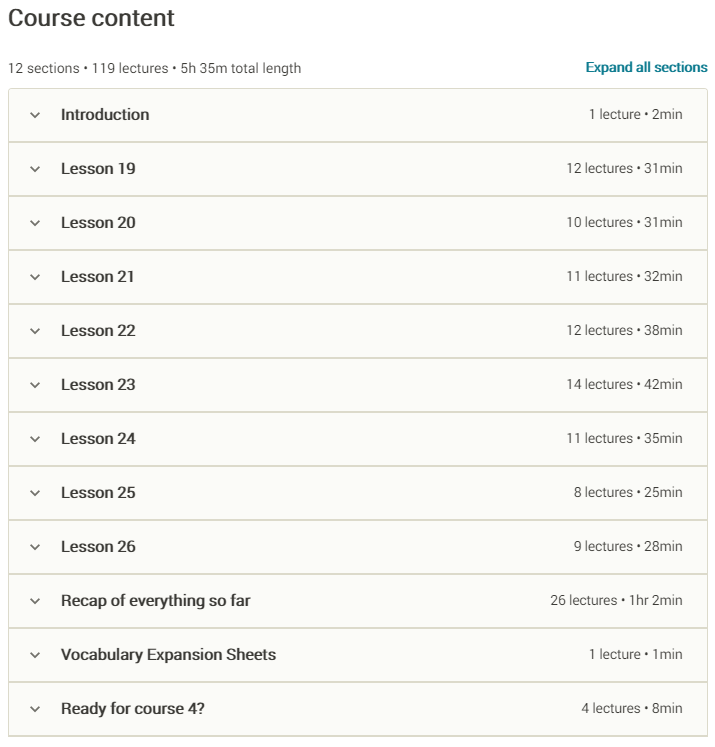Expand Lesson 23 with the arrow icon
Screen dimensions: 715x747
click(x=35, y=385)
